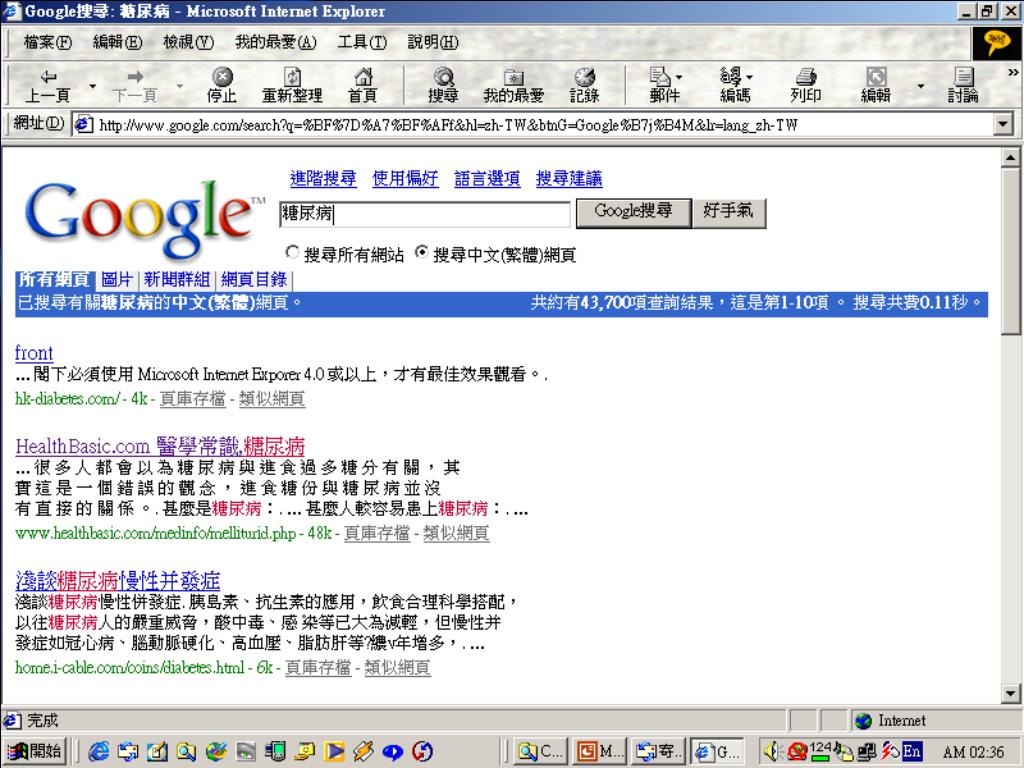Switch to the 新聞群組 tab
Image resolution: width=1024 pixels, height=768 pixels.
[x=176, y=280]
